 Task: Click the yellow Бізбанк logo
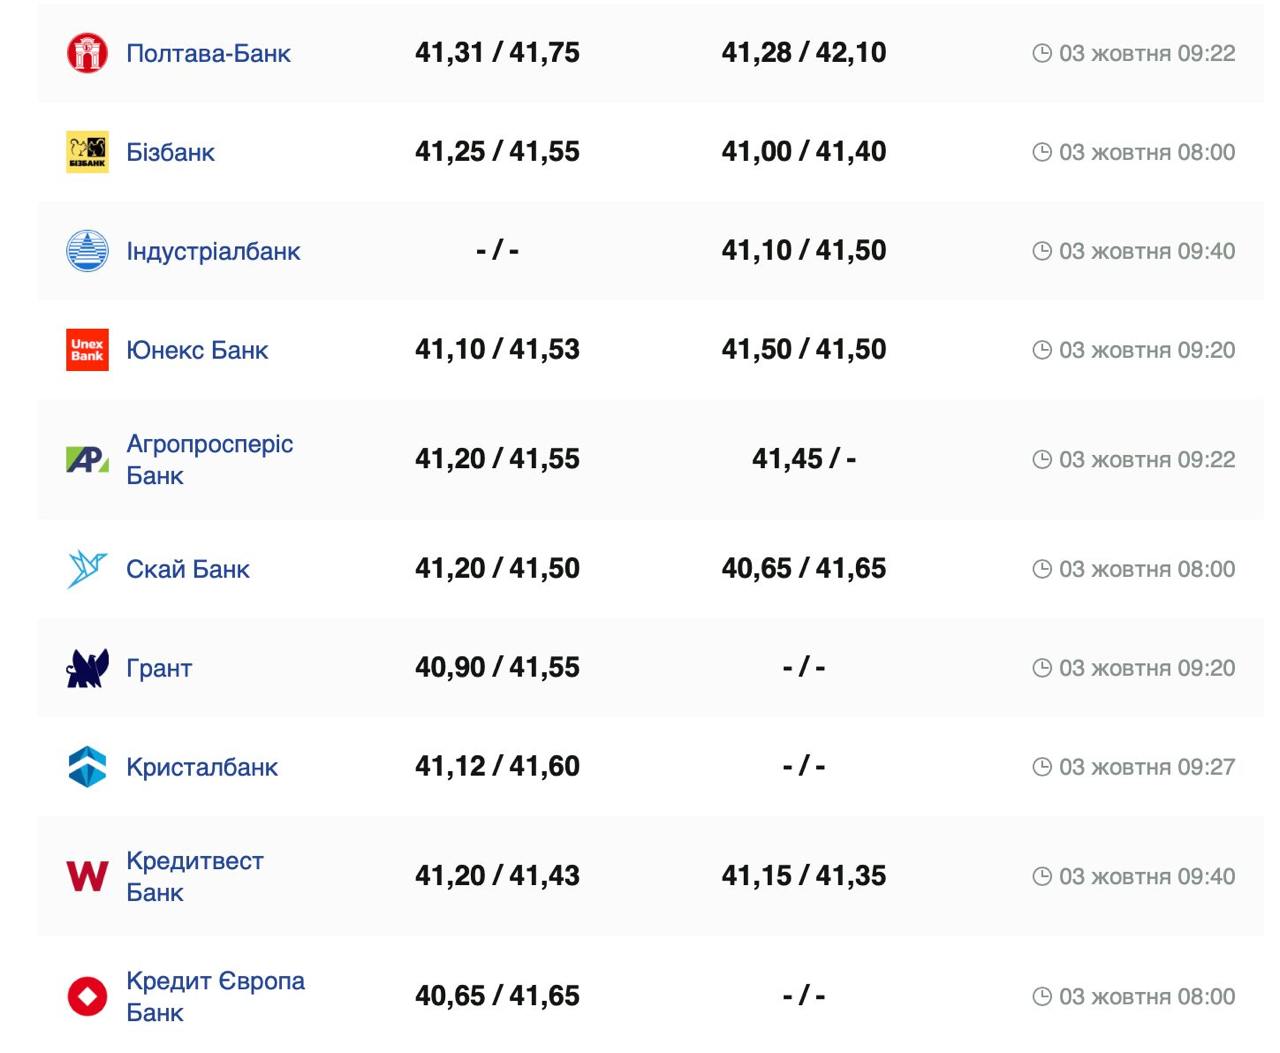pos(87,152)
